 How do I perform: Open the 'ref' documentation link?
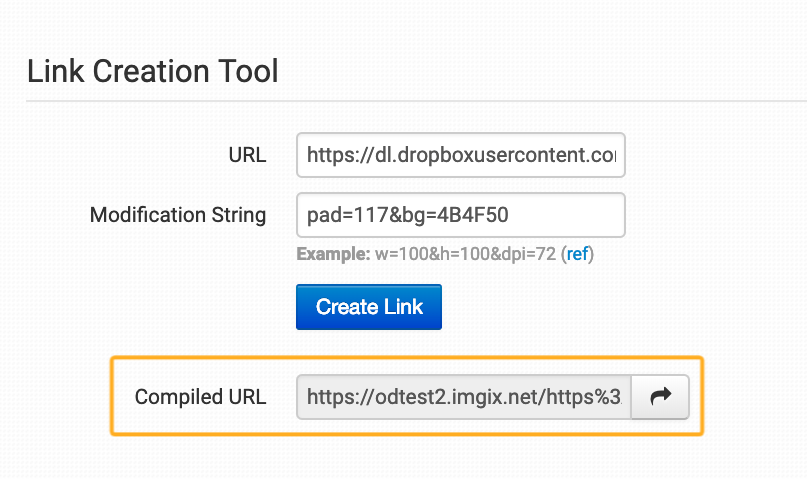click(577, 254)
